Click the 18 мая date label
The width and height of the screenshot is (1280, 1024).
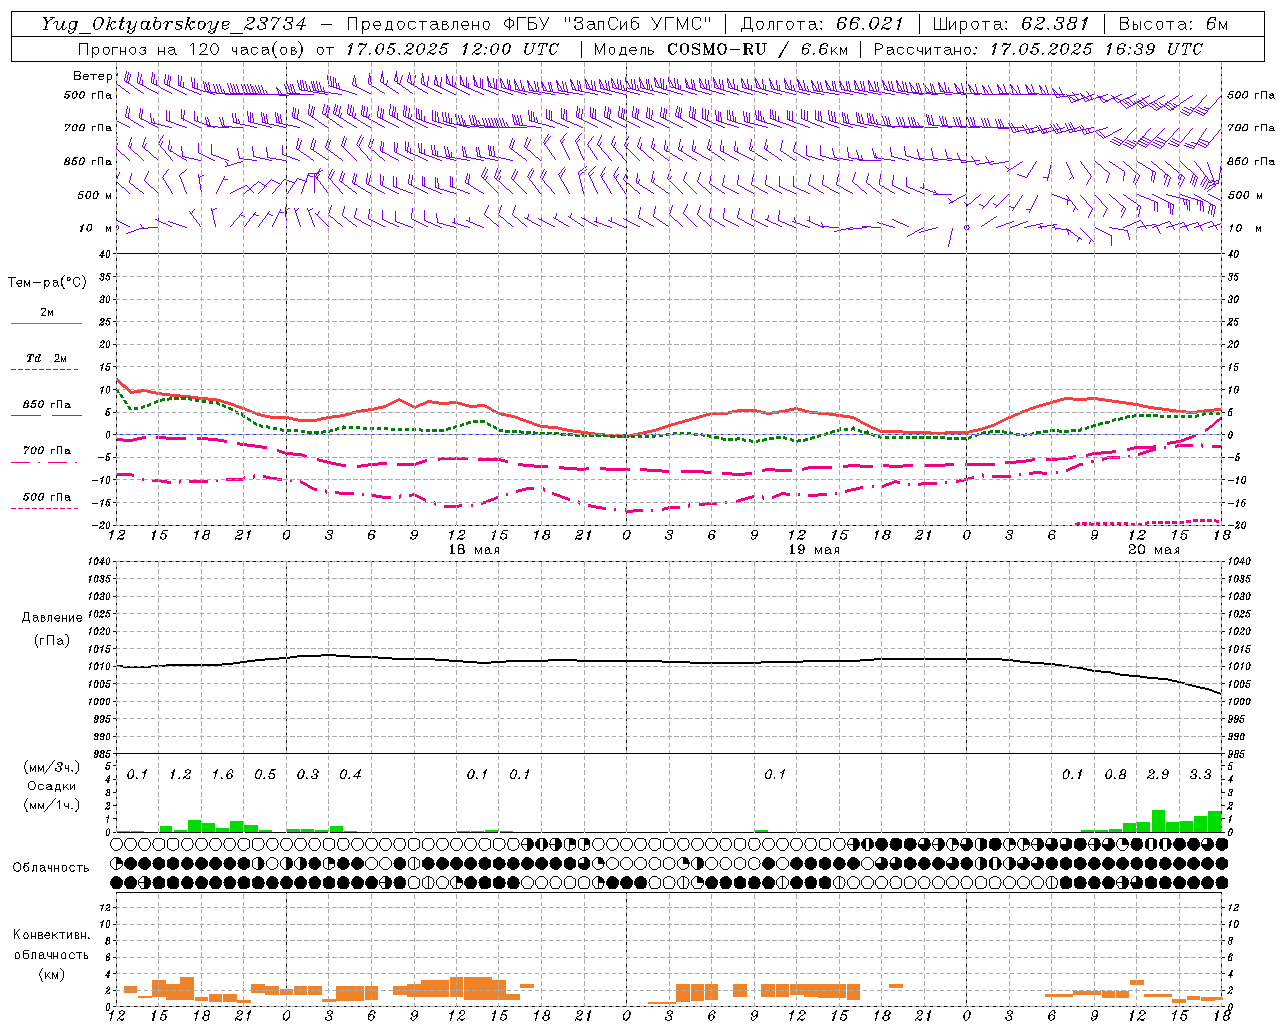coord(474,550)
